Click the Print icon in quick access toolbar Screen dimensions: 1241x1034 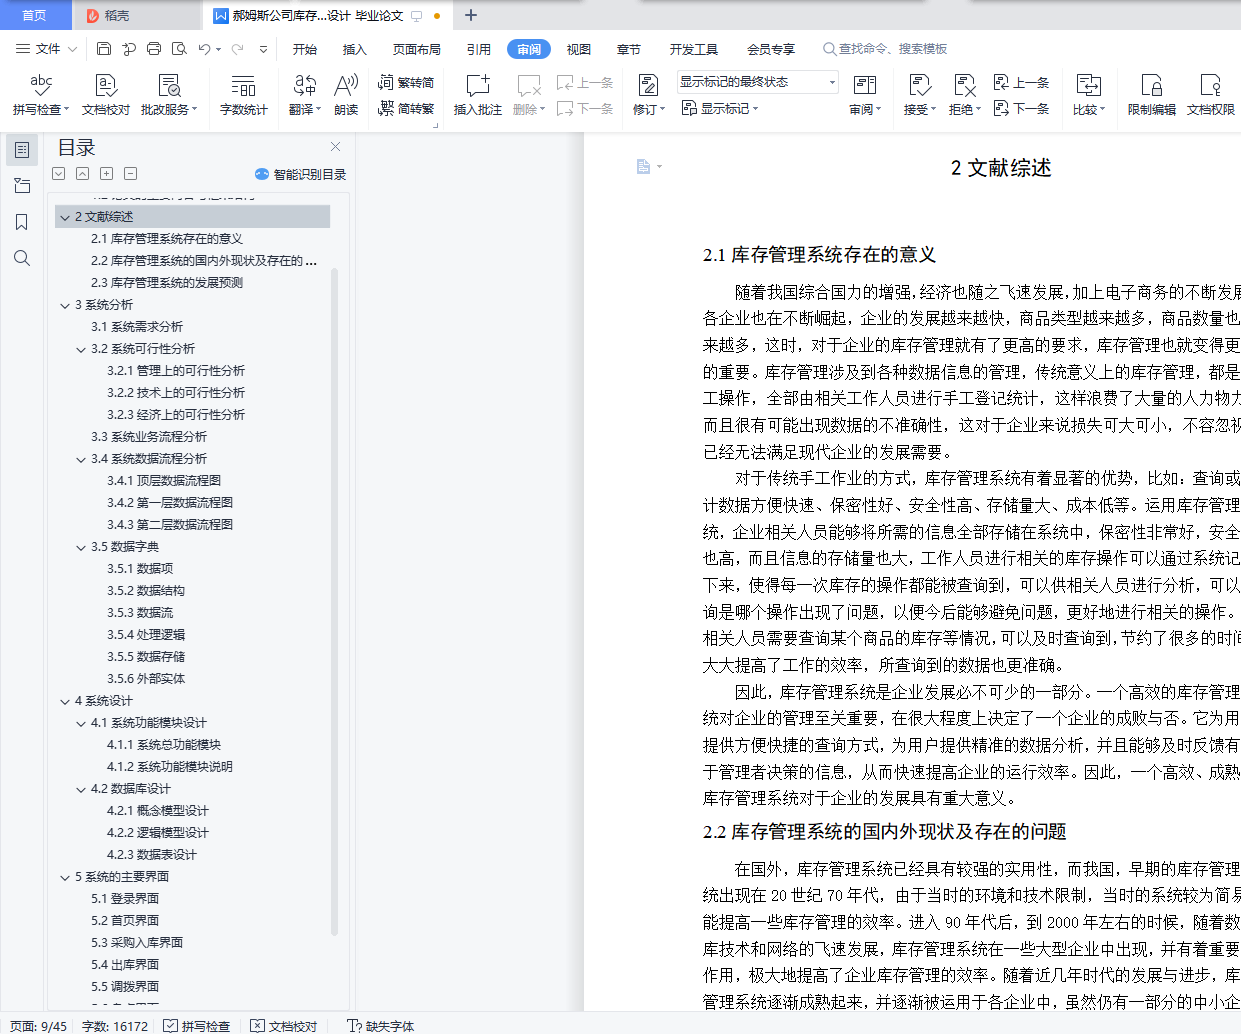coord(154,48)
